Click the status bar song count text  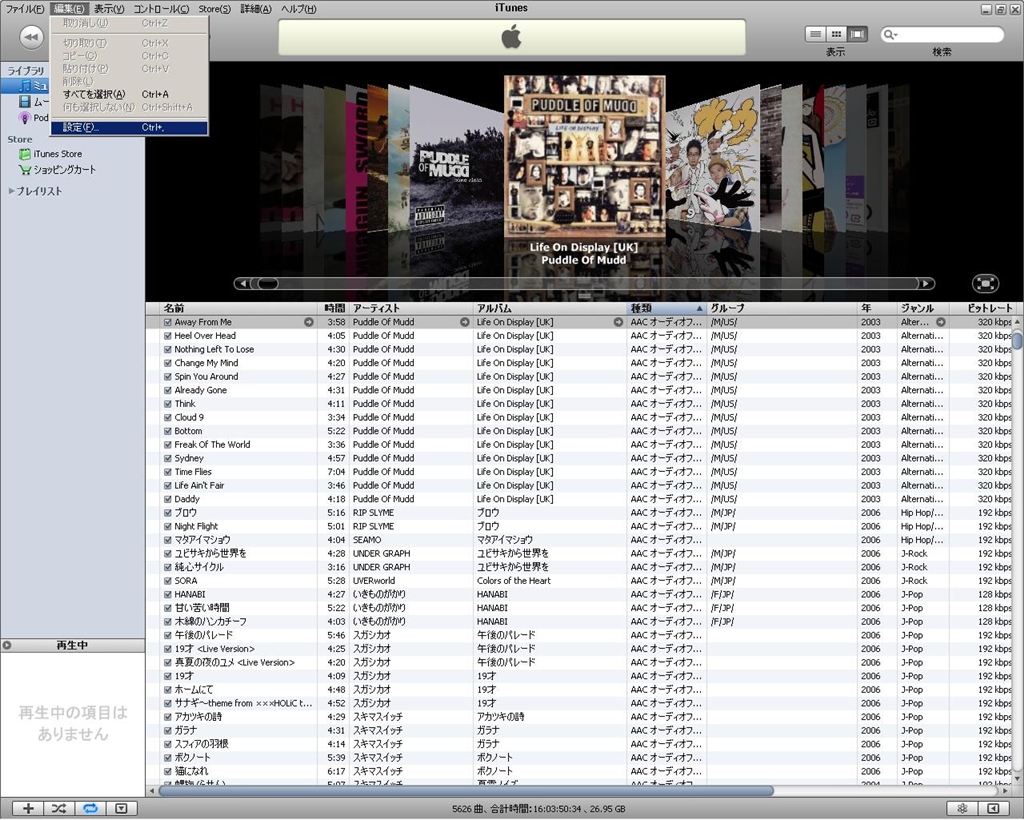click(x=538, y=809)
